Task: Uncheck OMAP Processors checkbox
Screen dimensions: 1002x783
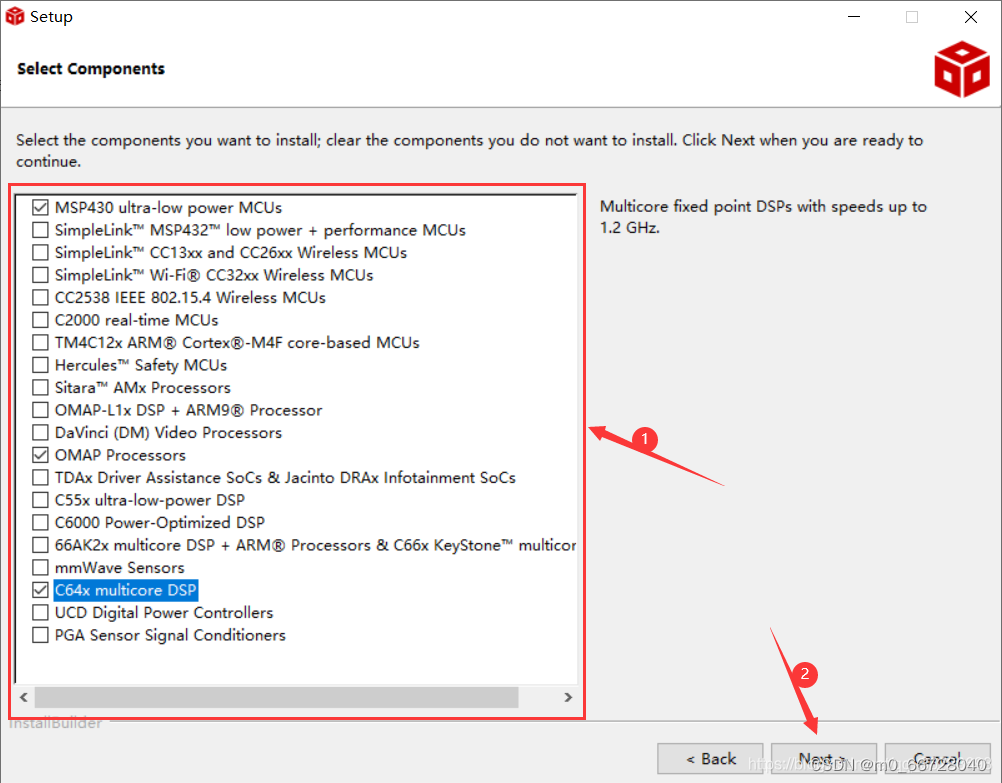Action: pyautogui.click(x=40, y=455)
